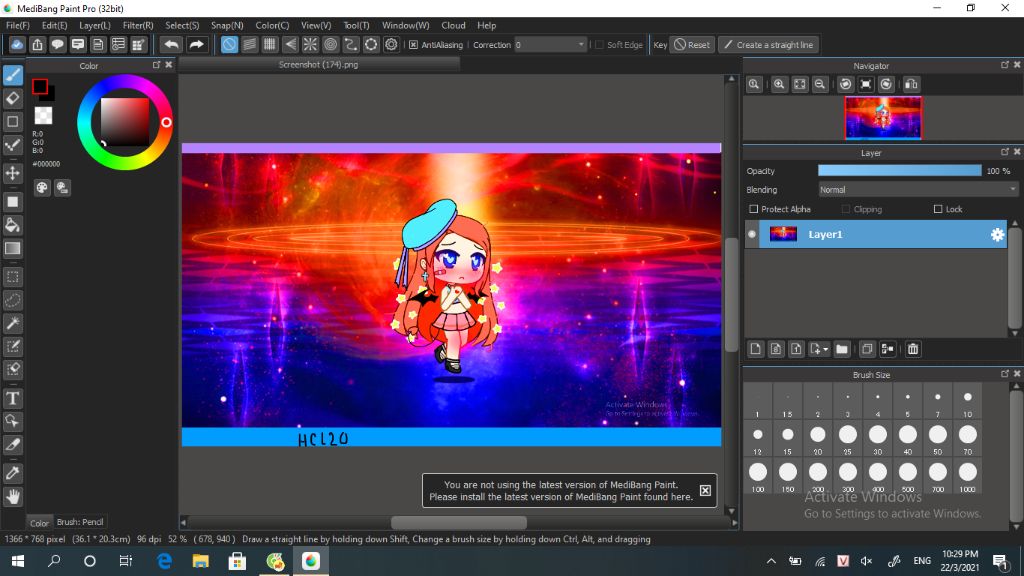Create a new layer
Viewport: 1024px width, 576px height.
pyautogui.click(x=756, y=349)
